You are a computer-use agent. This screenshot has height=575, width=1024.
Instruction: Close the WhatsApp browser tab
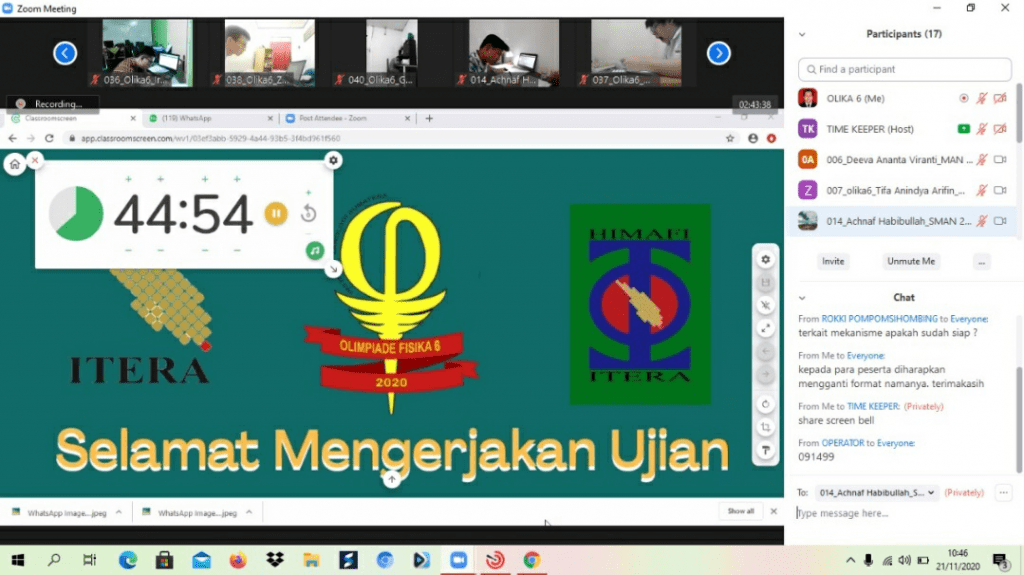270,118
